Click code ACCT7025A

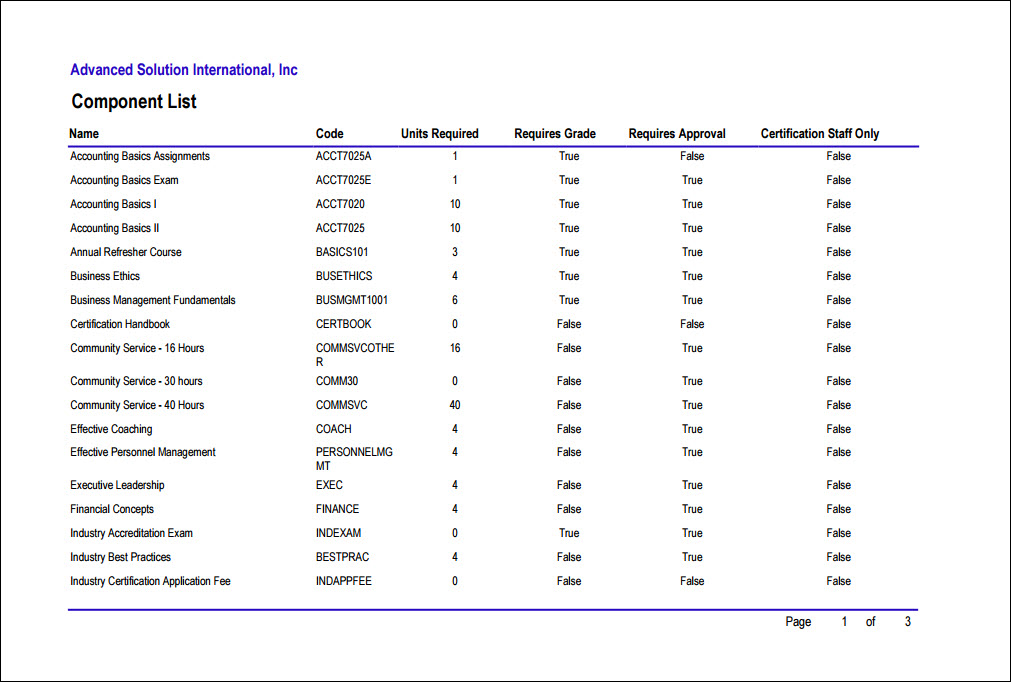(x=344, y=156)
